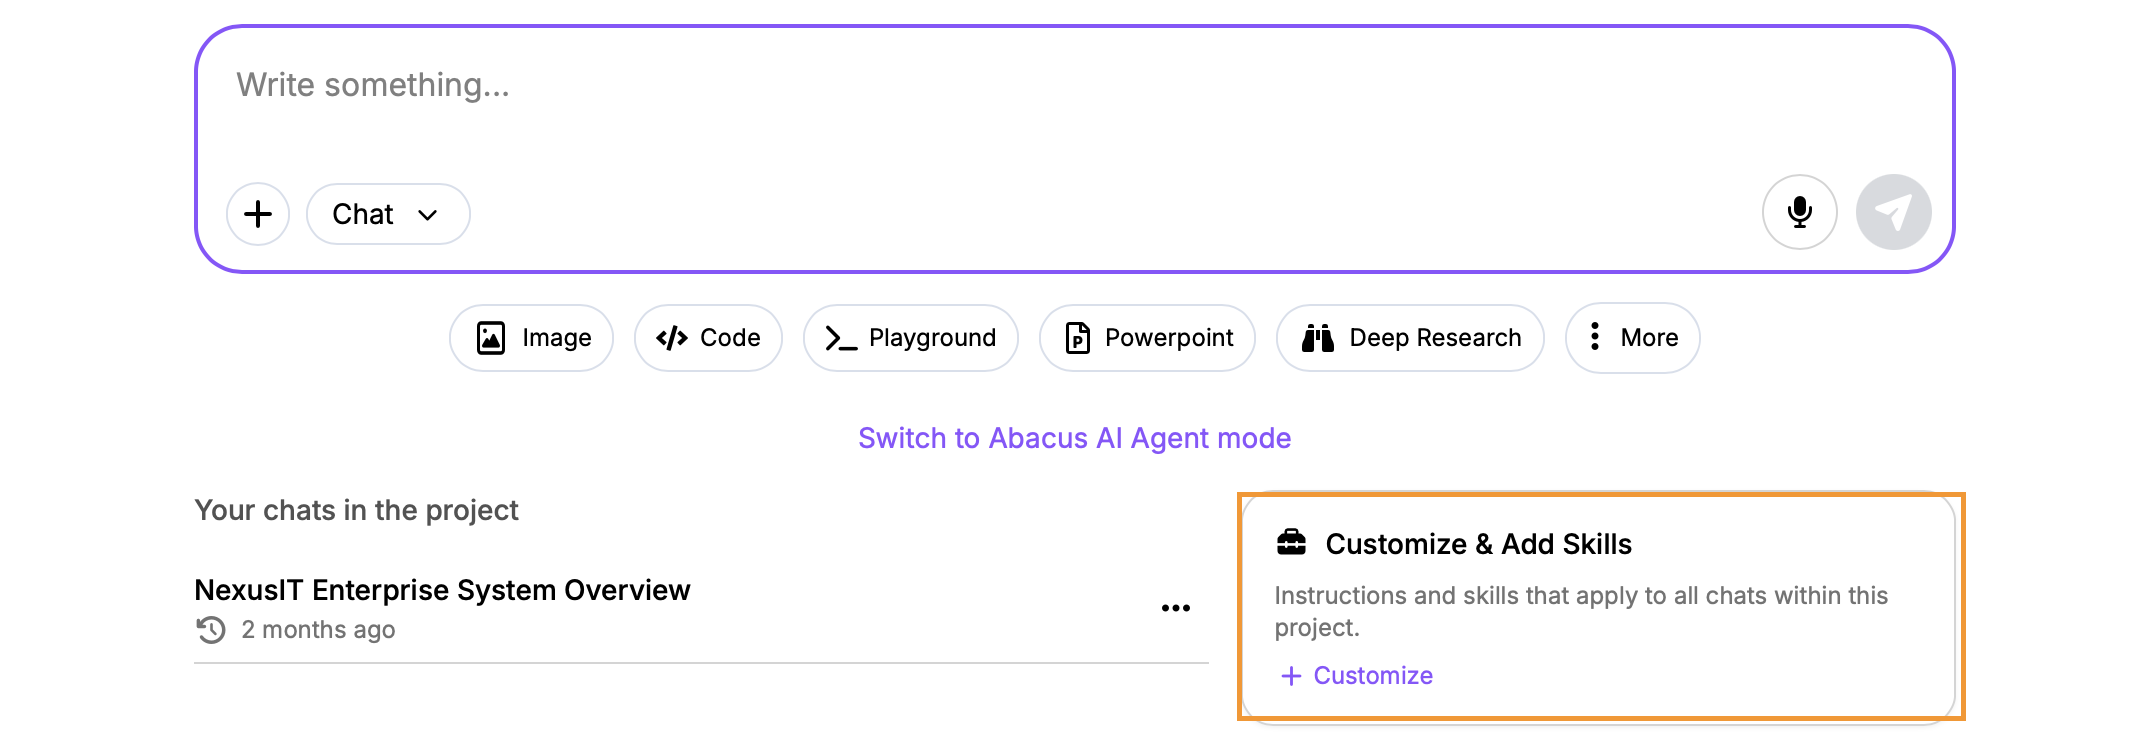
Task: Open the NexusIT Enterprise System Overview chat
Action: click(442, 590)
